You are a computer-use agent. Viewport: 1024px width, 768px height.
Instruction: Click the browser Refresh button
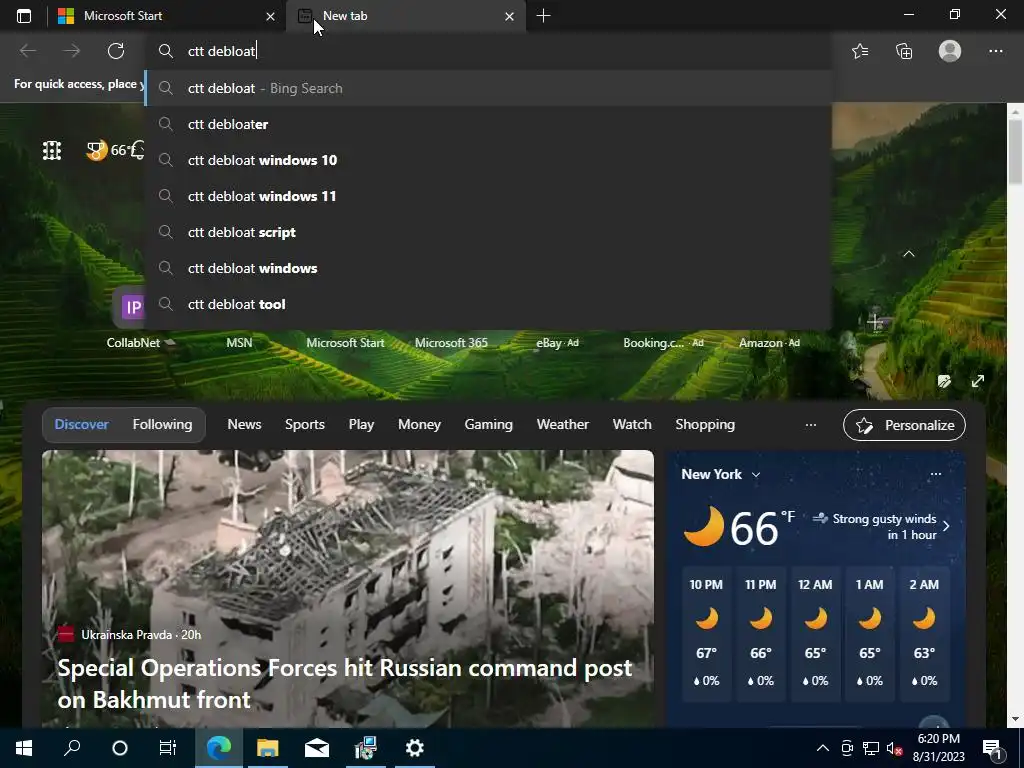pos(116,51)
